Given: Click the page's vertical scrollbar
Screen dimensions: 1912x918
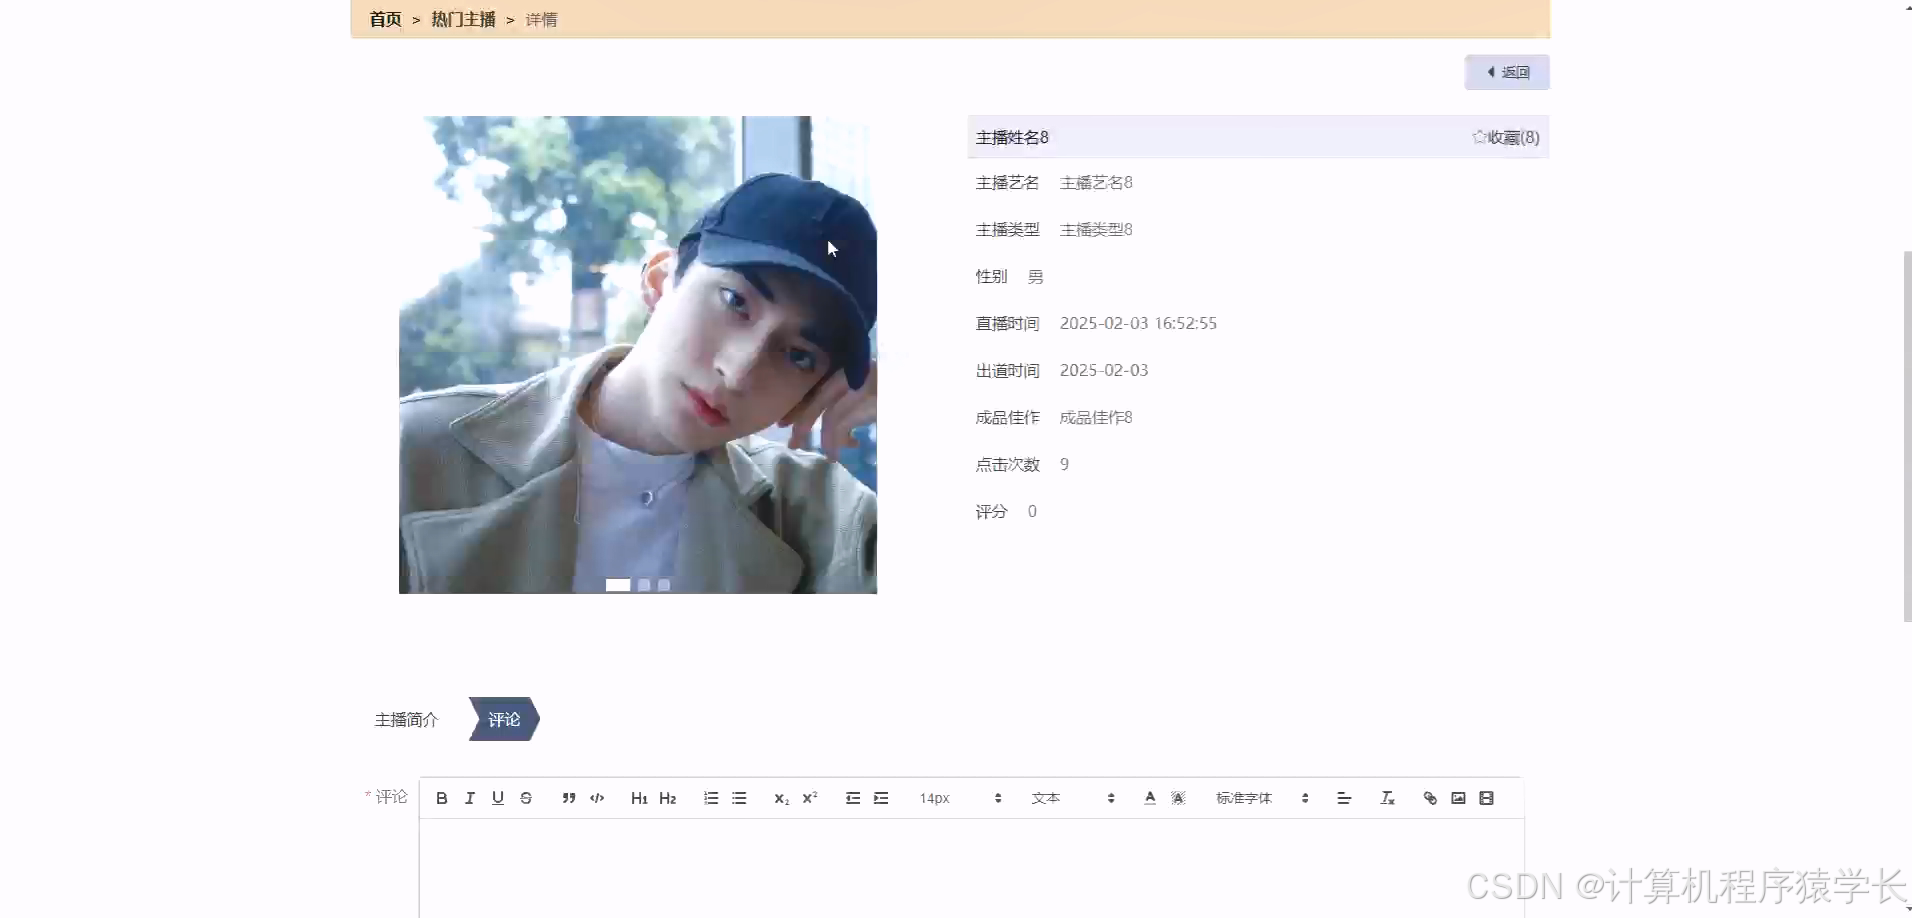Looking at the screenshot, I should click(x=1907, y=436).
